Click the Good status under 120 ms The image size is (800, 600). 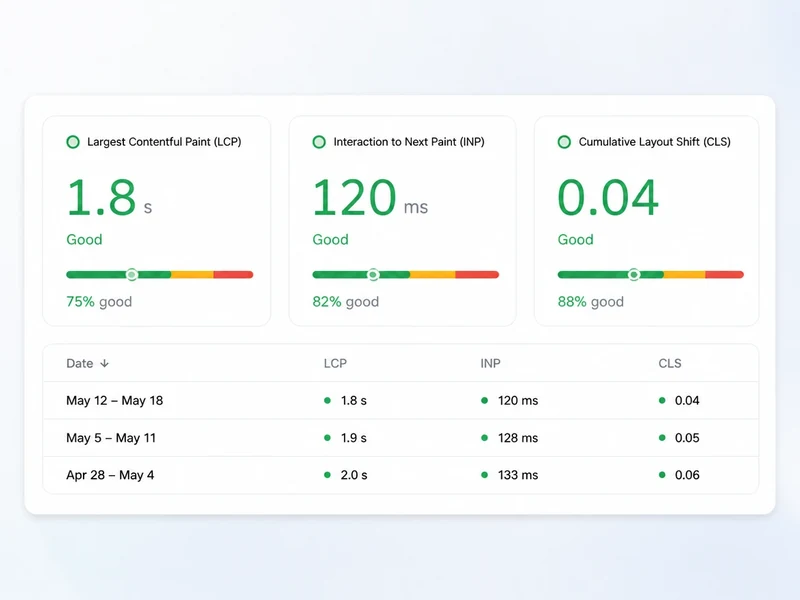pos(331,239)
